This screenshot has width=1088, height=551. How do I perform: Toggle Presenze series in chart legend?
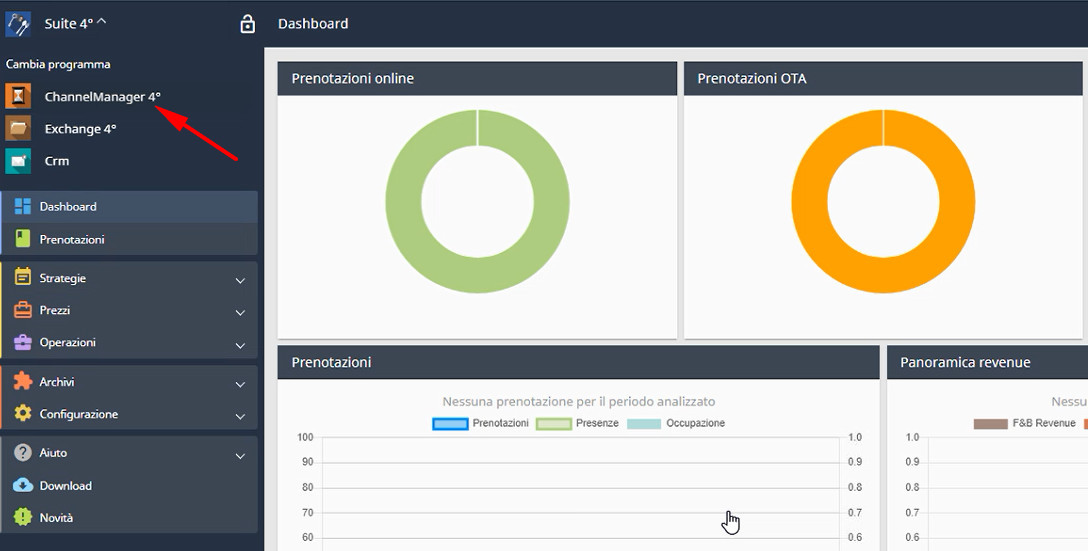click(554, 423)
